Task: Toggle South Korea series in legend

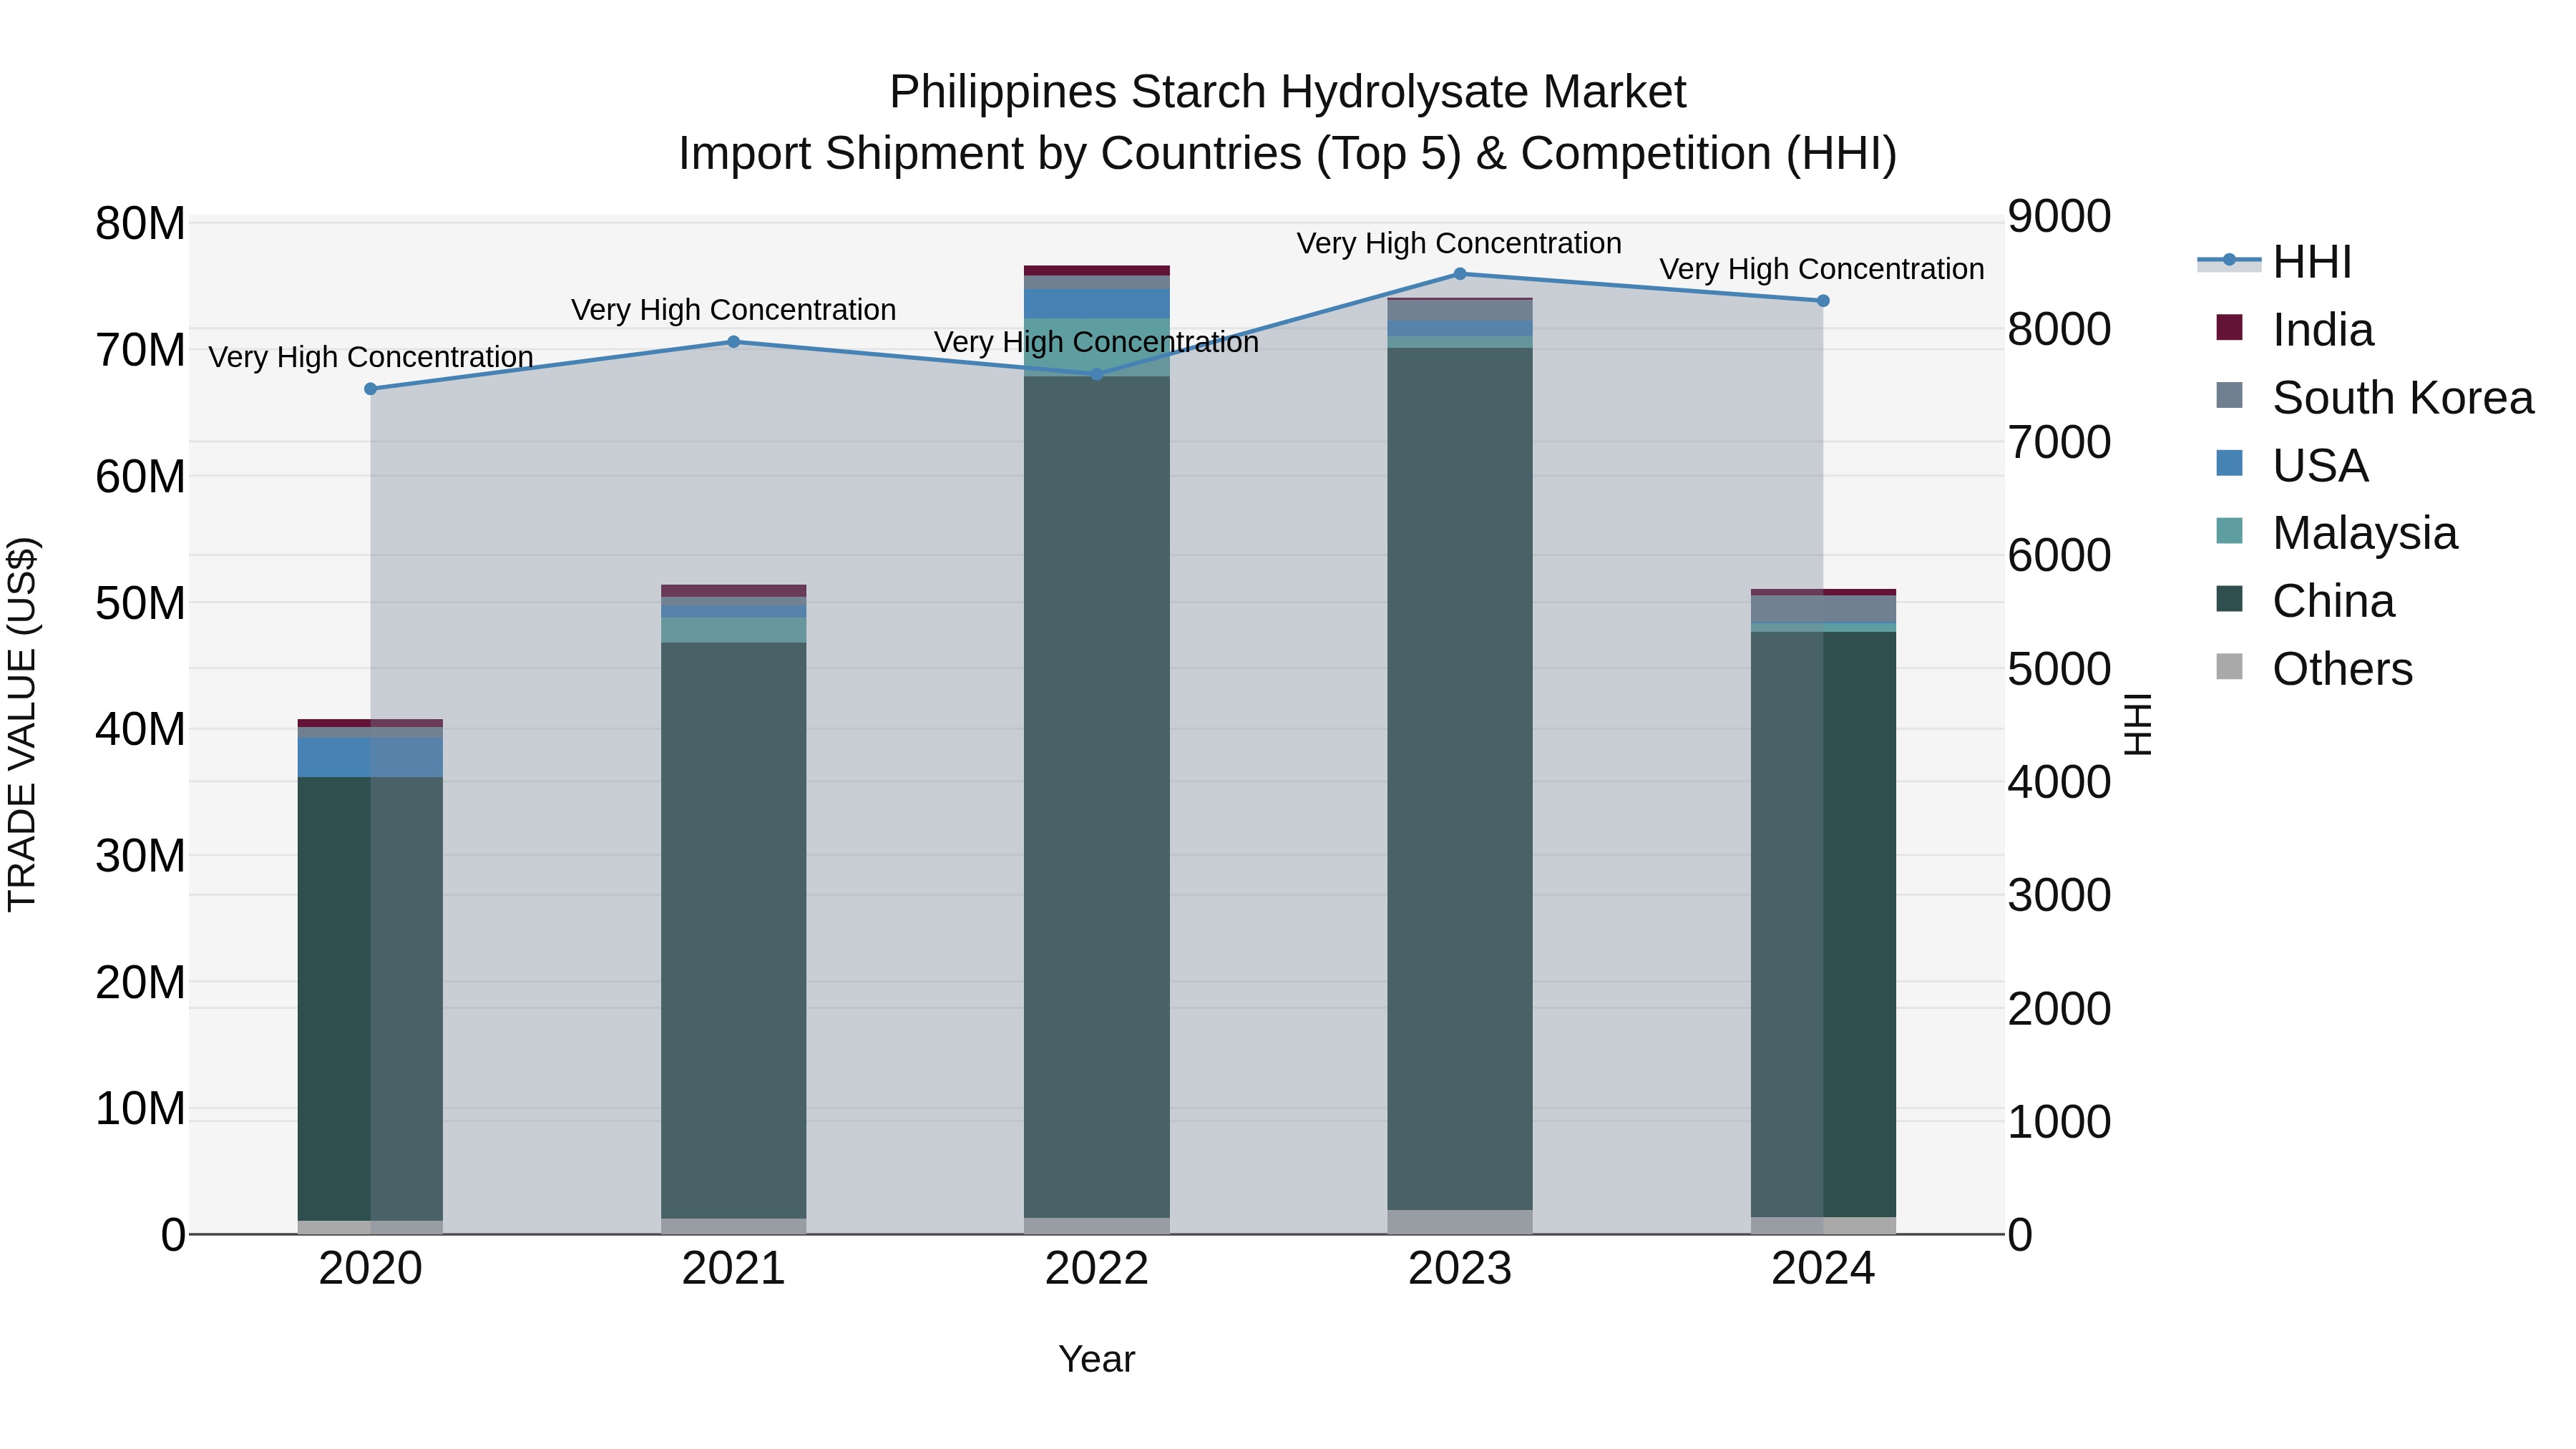Action: (x=2374, y=397)
